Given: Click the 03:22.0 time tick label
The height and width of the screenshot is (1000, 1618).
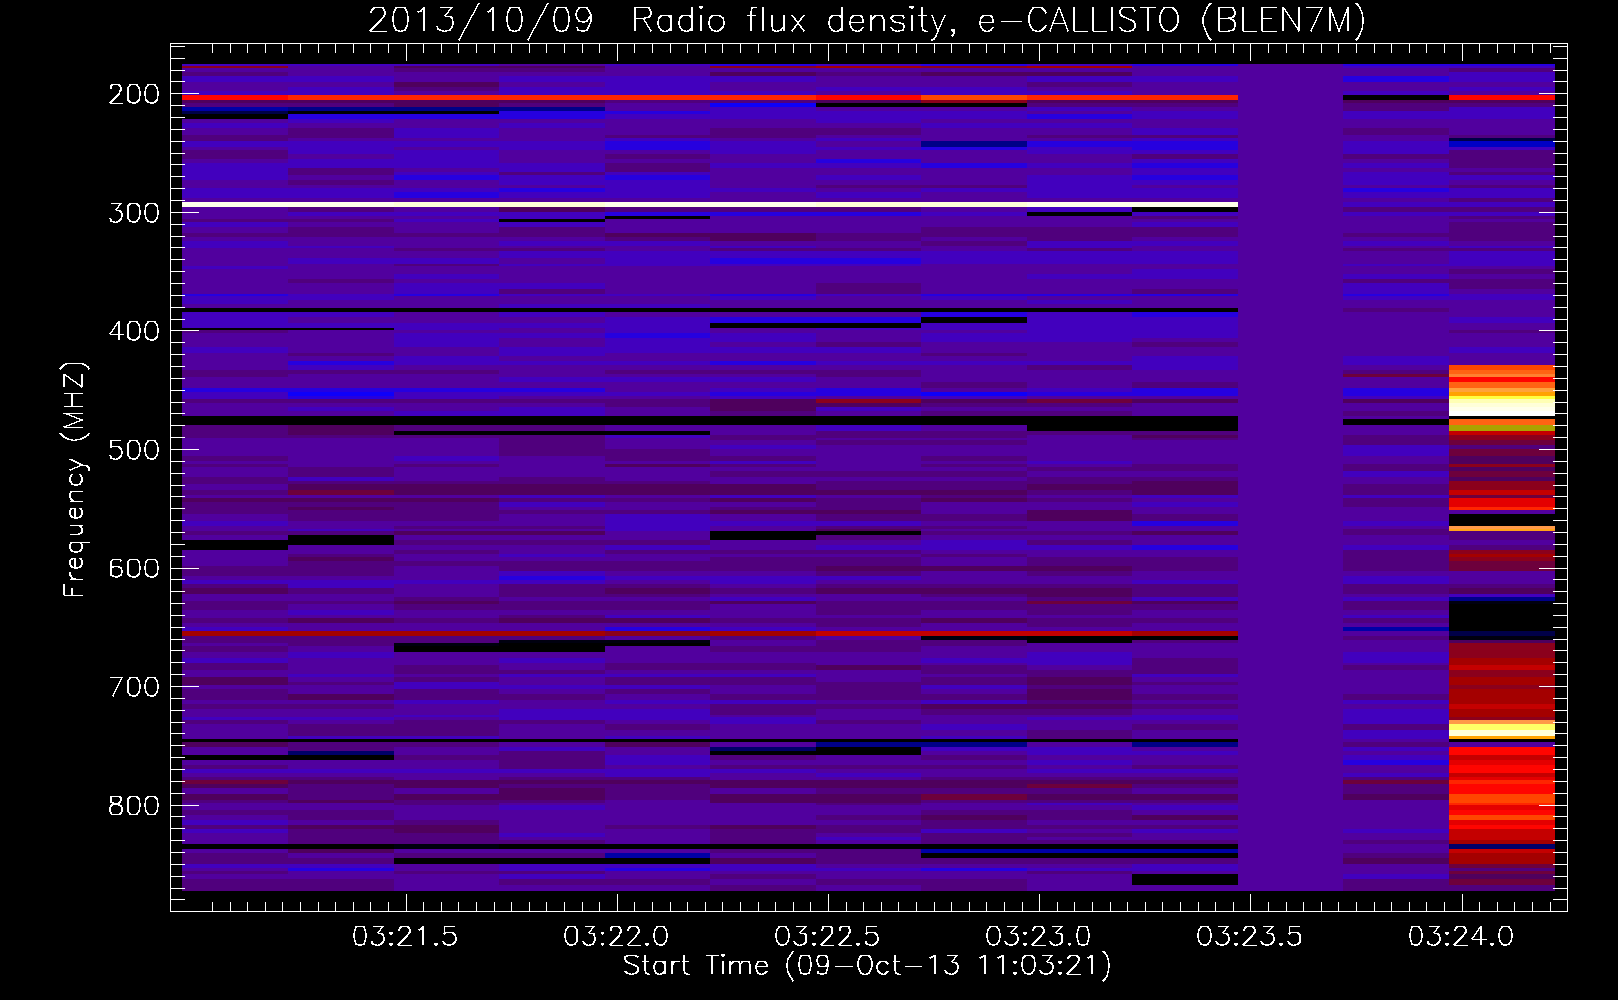Looking at the screenshot, I should [616, 937].
